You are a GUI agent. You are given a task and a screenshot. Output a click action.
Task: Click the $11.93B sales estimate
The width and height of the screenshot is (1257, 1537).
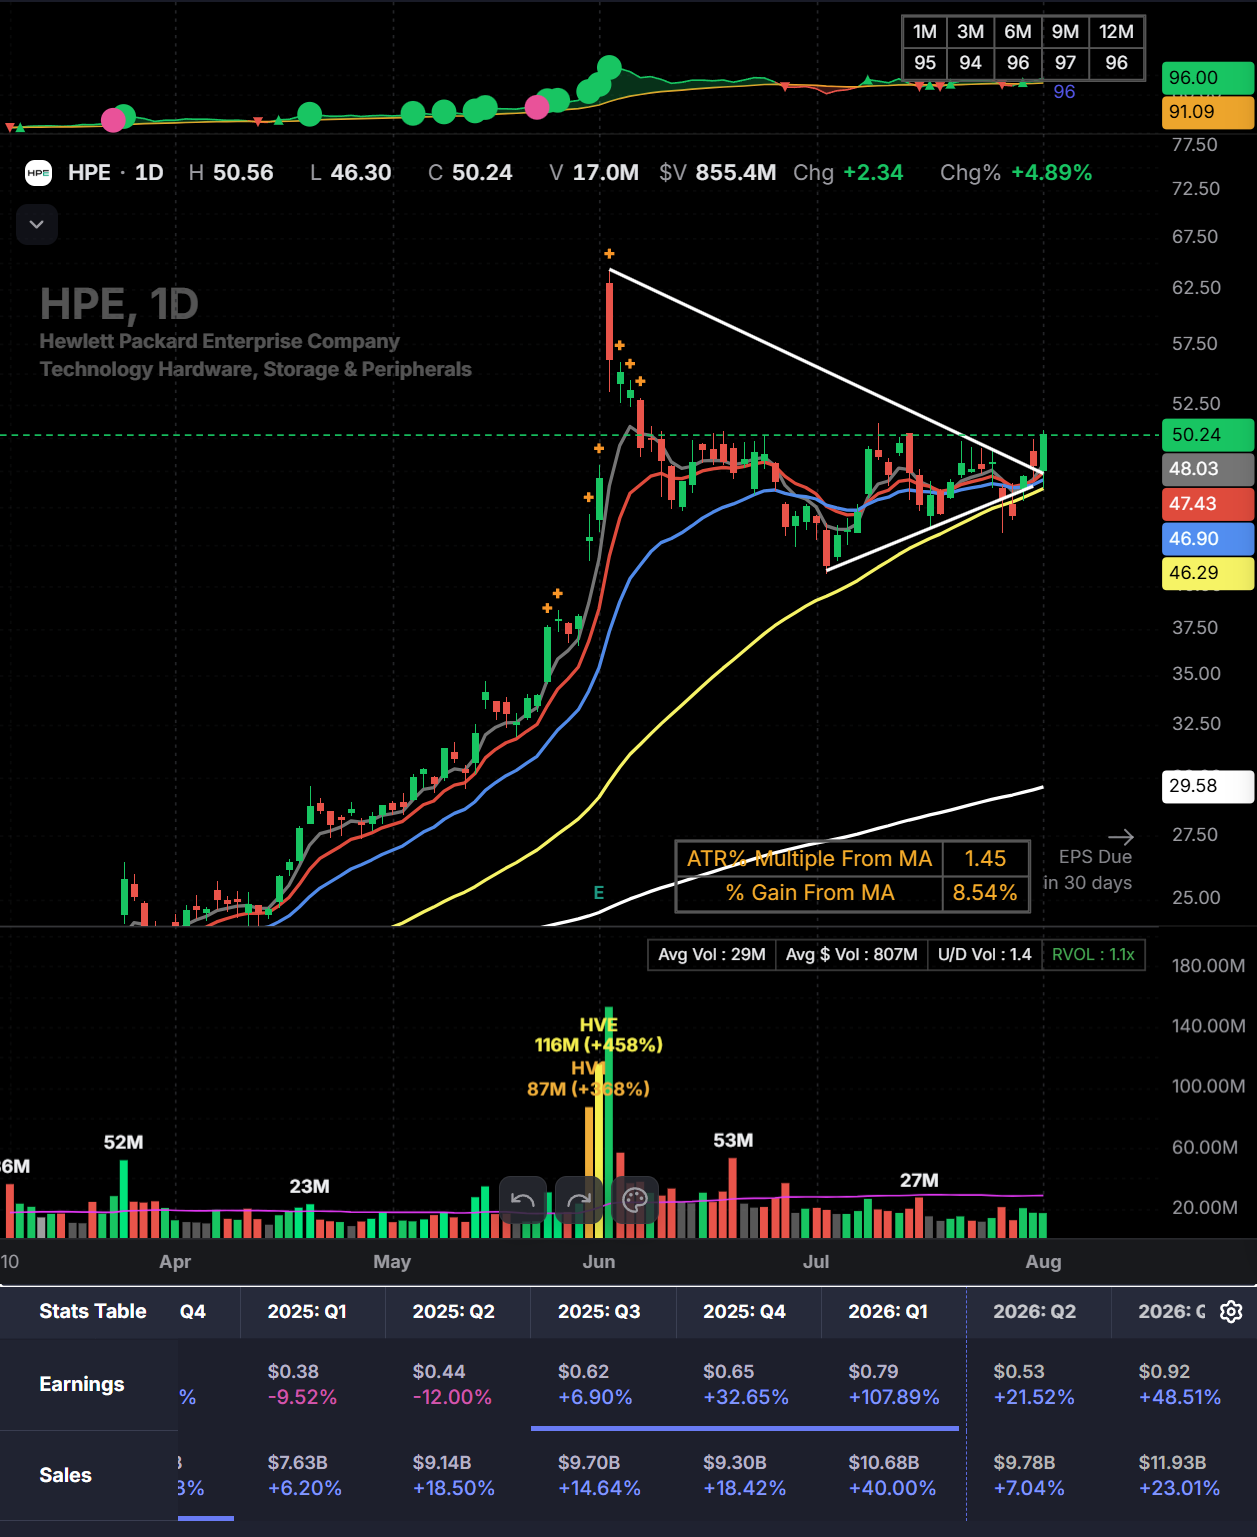(x=1172, y=1462)
